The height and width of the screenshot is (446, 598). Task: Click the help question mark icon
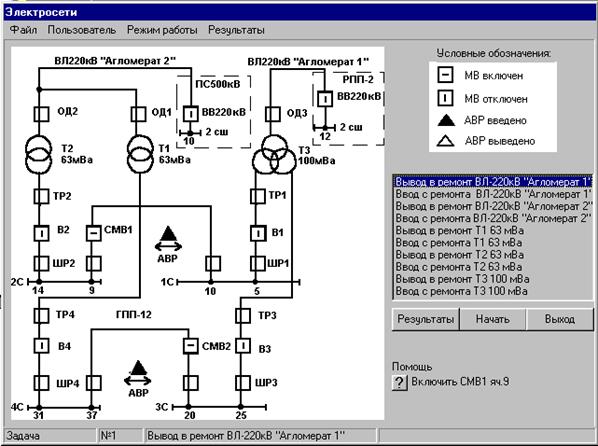pos(399,382)
